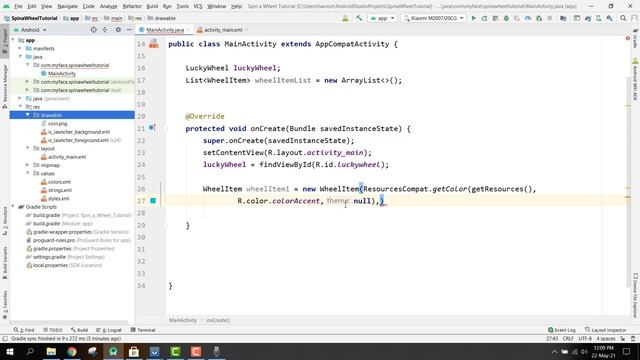Viewport: 640px width, 360px height.
Task: Open the VCS menu
Action: coord(198,6)
